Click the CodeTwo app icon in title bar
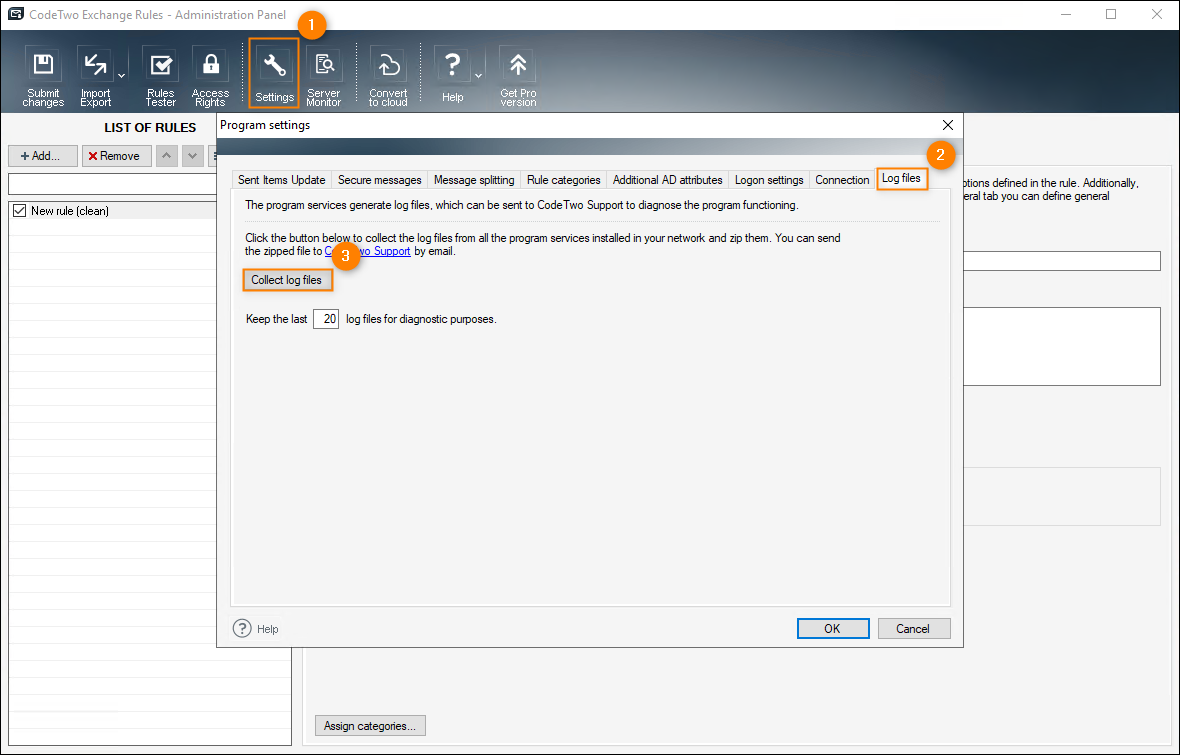 point(15,14)
